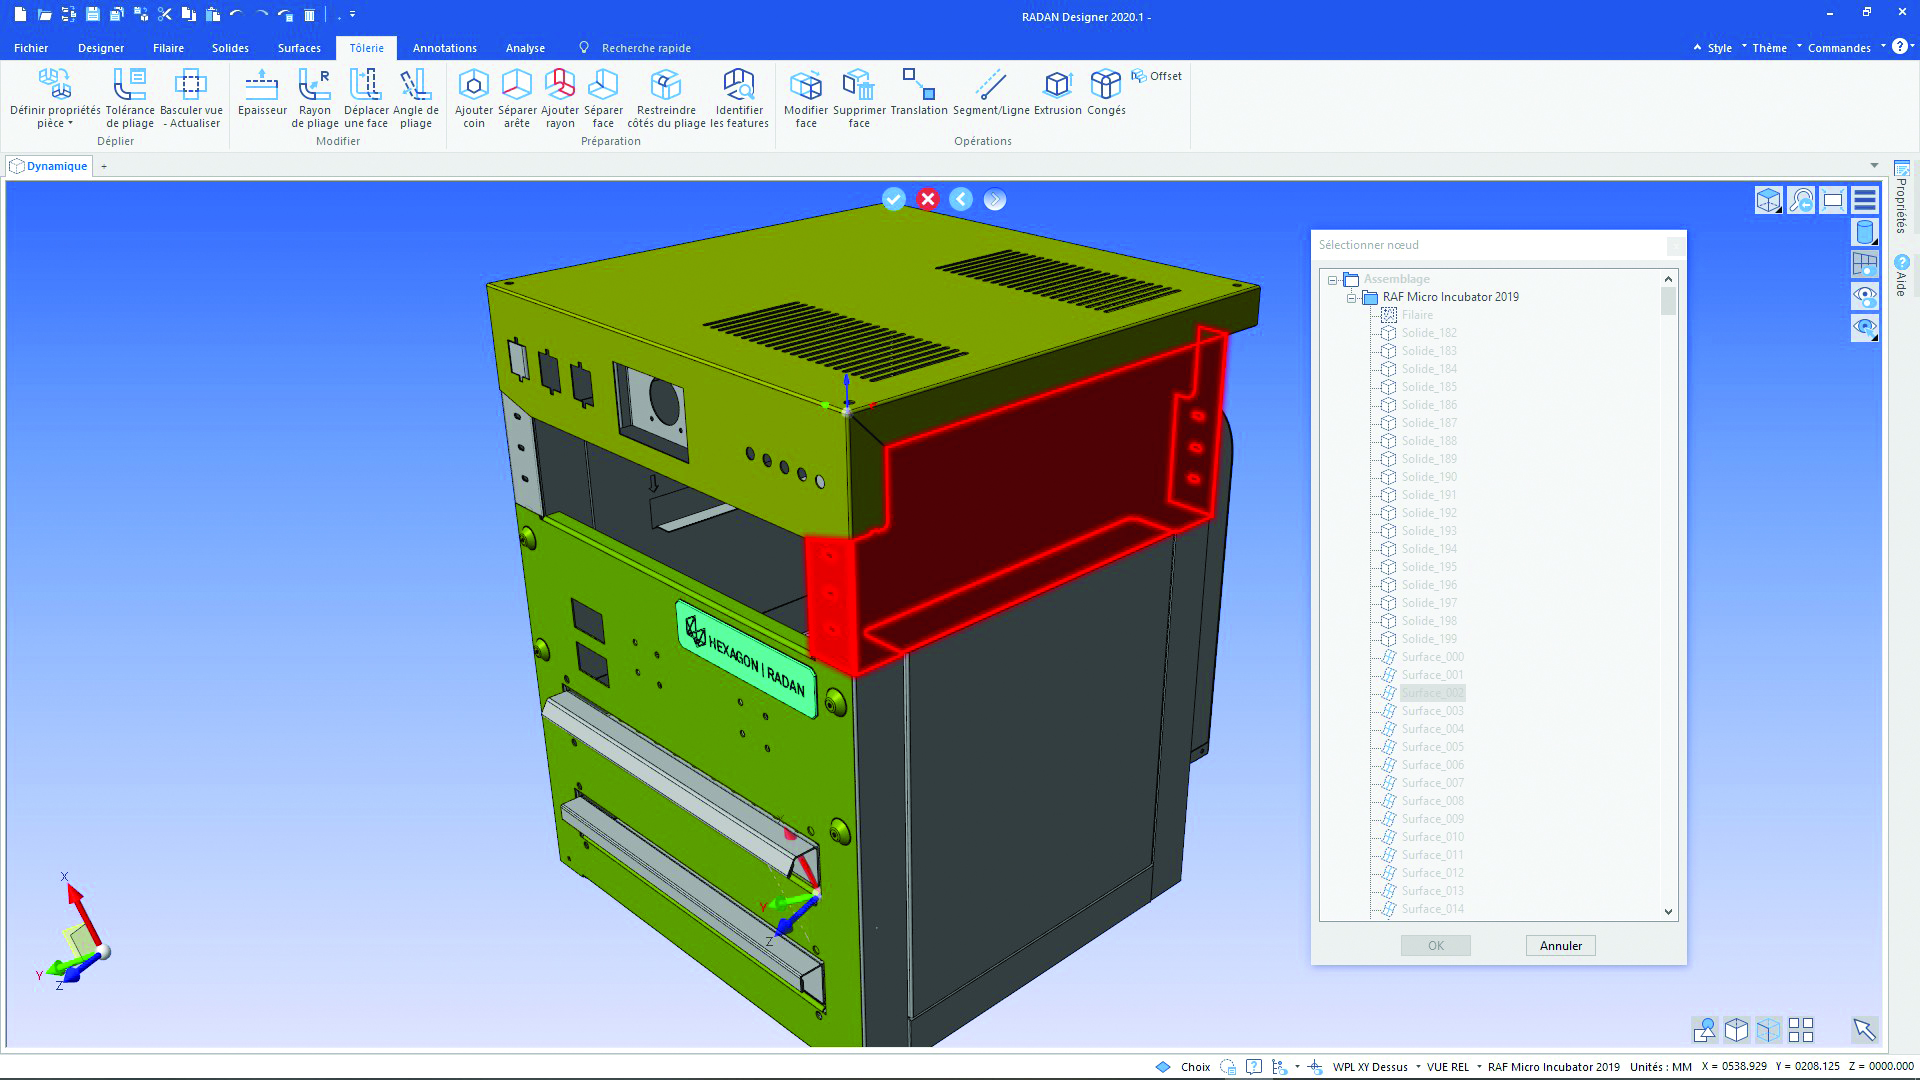1920x1080 pixels.
Task: Open VUE REL dropdown
Action: pos(1479,1067)
